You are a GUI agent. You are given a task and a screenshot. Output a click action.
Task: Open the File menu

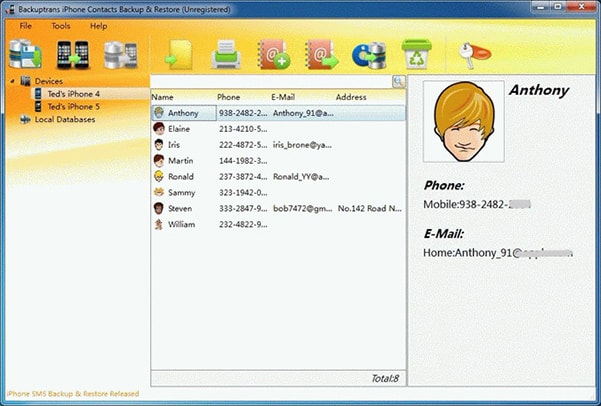25,25
